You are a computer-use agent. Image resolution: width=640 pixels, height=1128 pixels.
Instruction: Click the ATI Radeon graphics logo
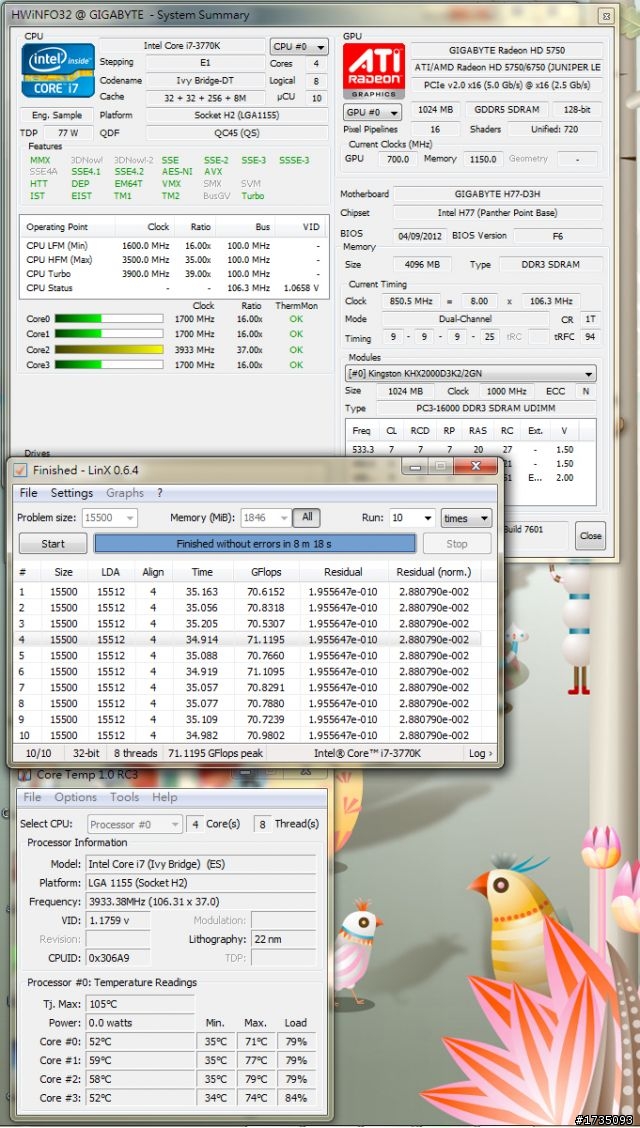pos(374,70)
